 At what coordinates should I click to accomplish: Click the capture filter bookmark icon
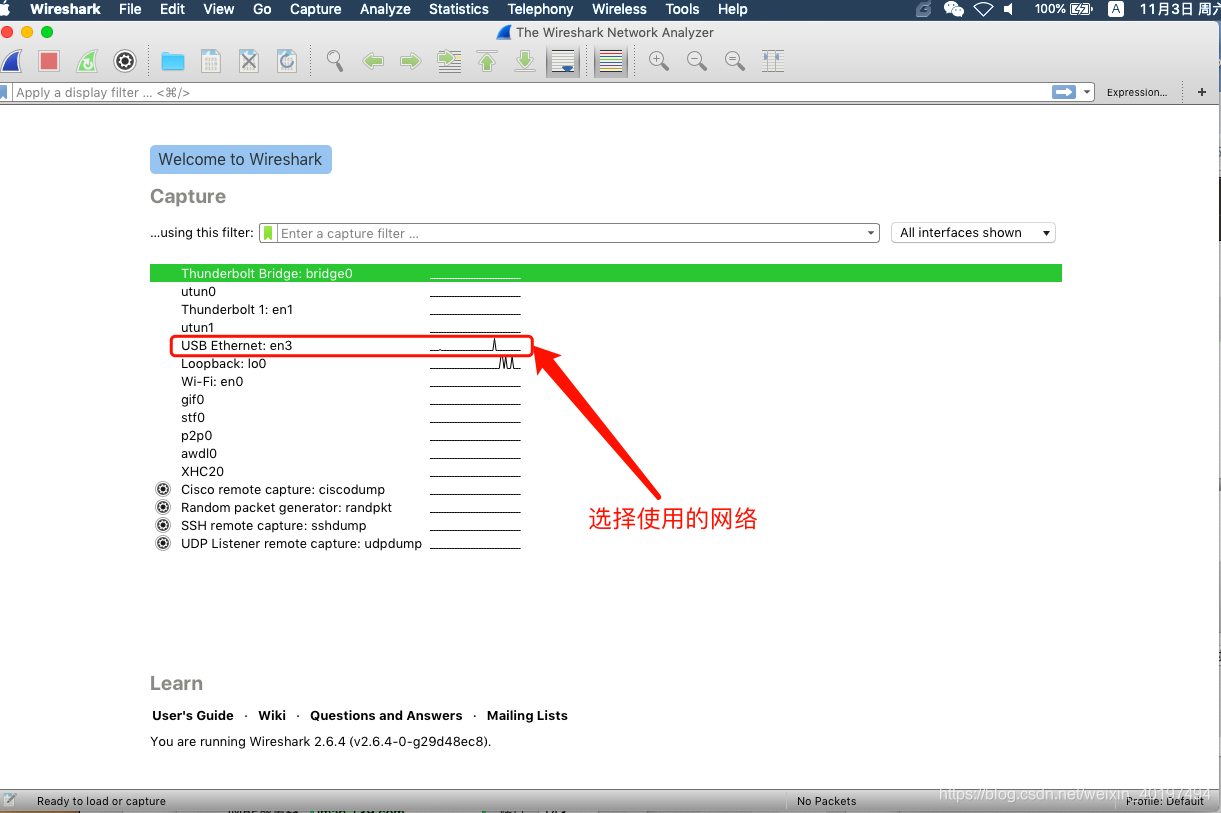pos(268,233)
